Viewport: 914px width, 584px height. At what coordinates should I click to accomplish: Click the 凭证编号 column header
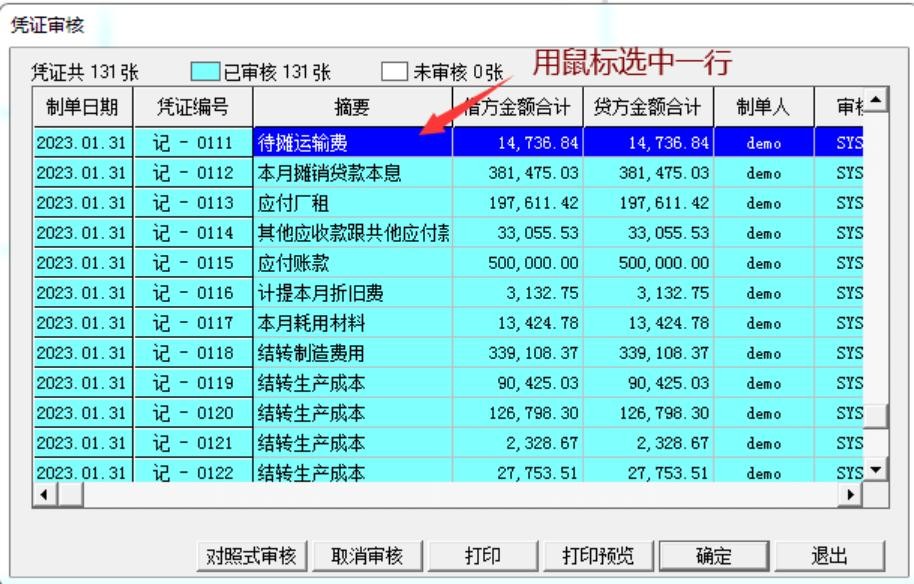[193, 107]
